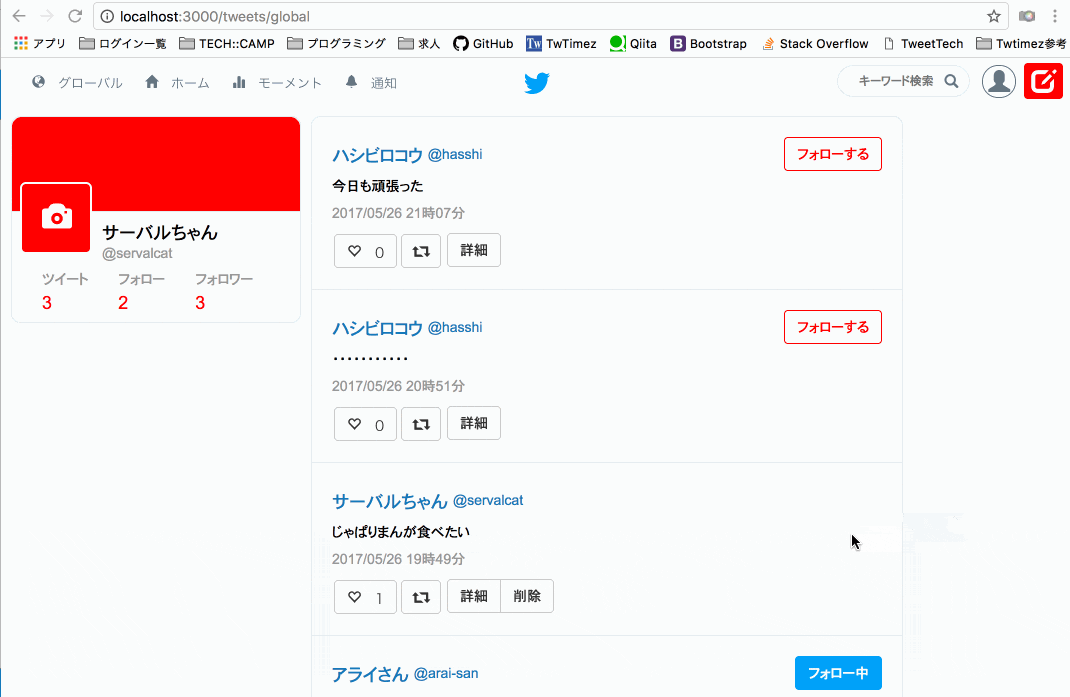The width and height of the screenshot is (1070, 697).
Task: Open the アプリ apps grid in bookmarks bar
Action: point(40,44)
